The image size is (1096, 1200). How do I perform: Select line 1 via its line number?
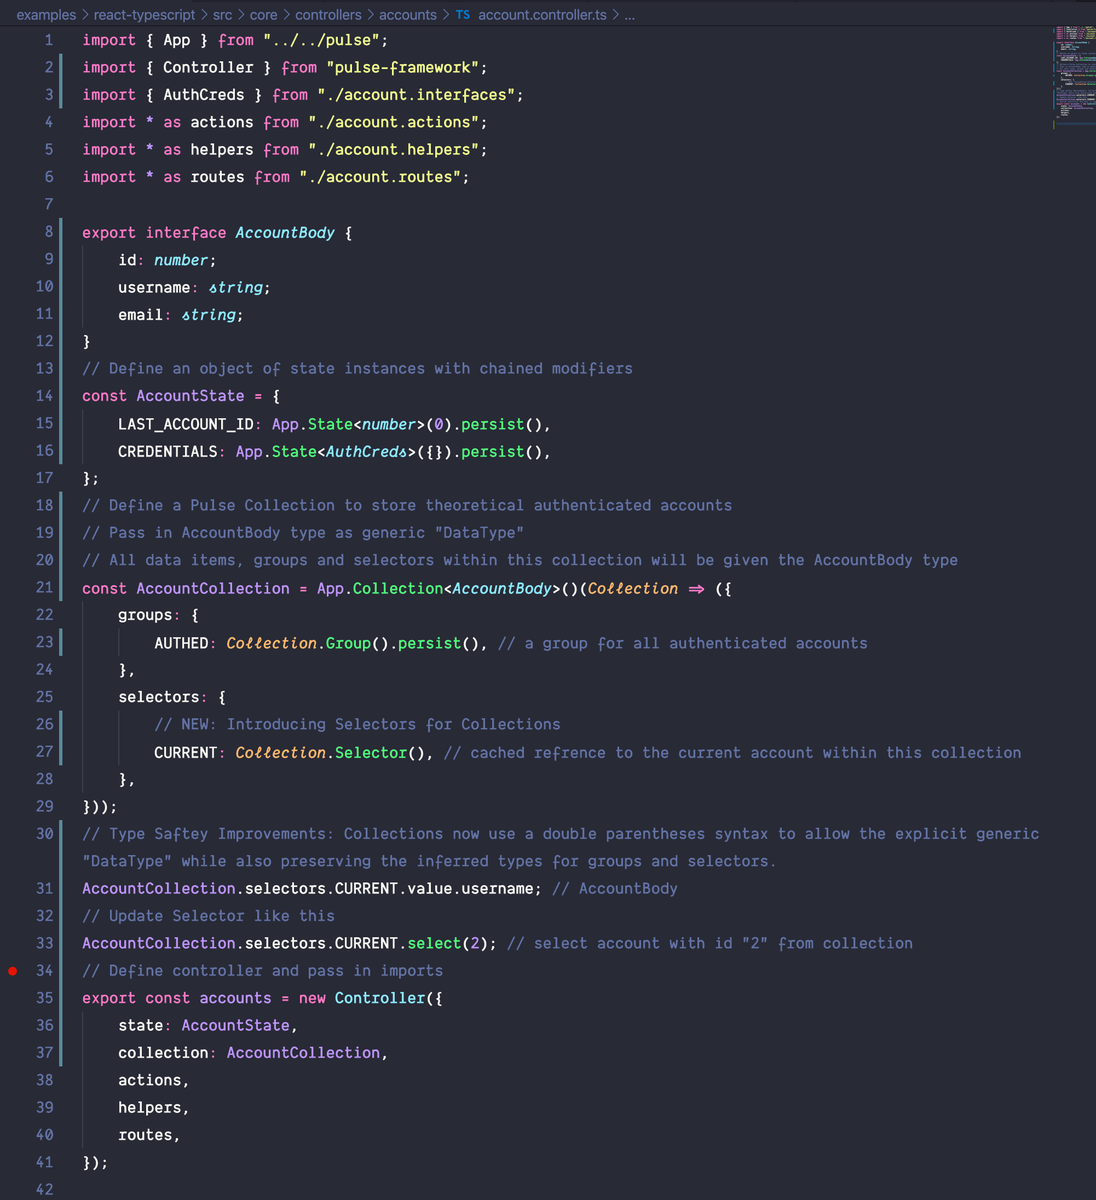[48, 40]
